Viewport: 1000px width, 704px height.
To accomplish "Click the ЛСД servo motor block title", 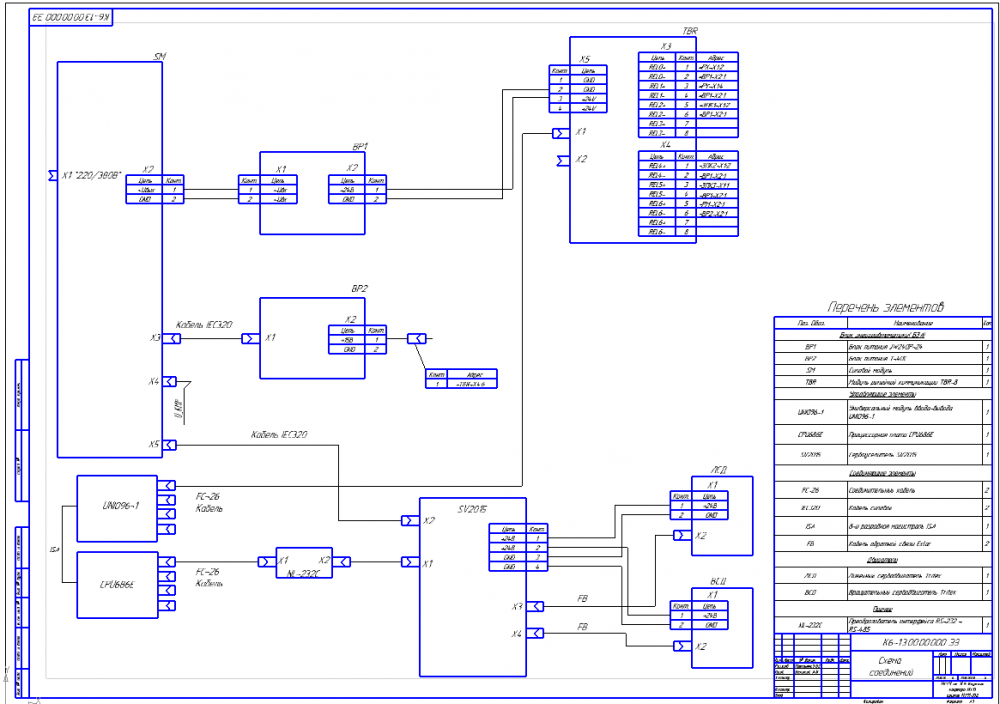I will point(718,470).
